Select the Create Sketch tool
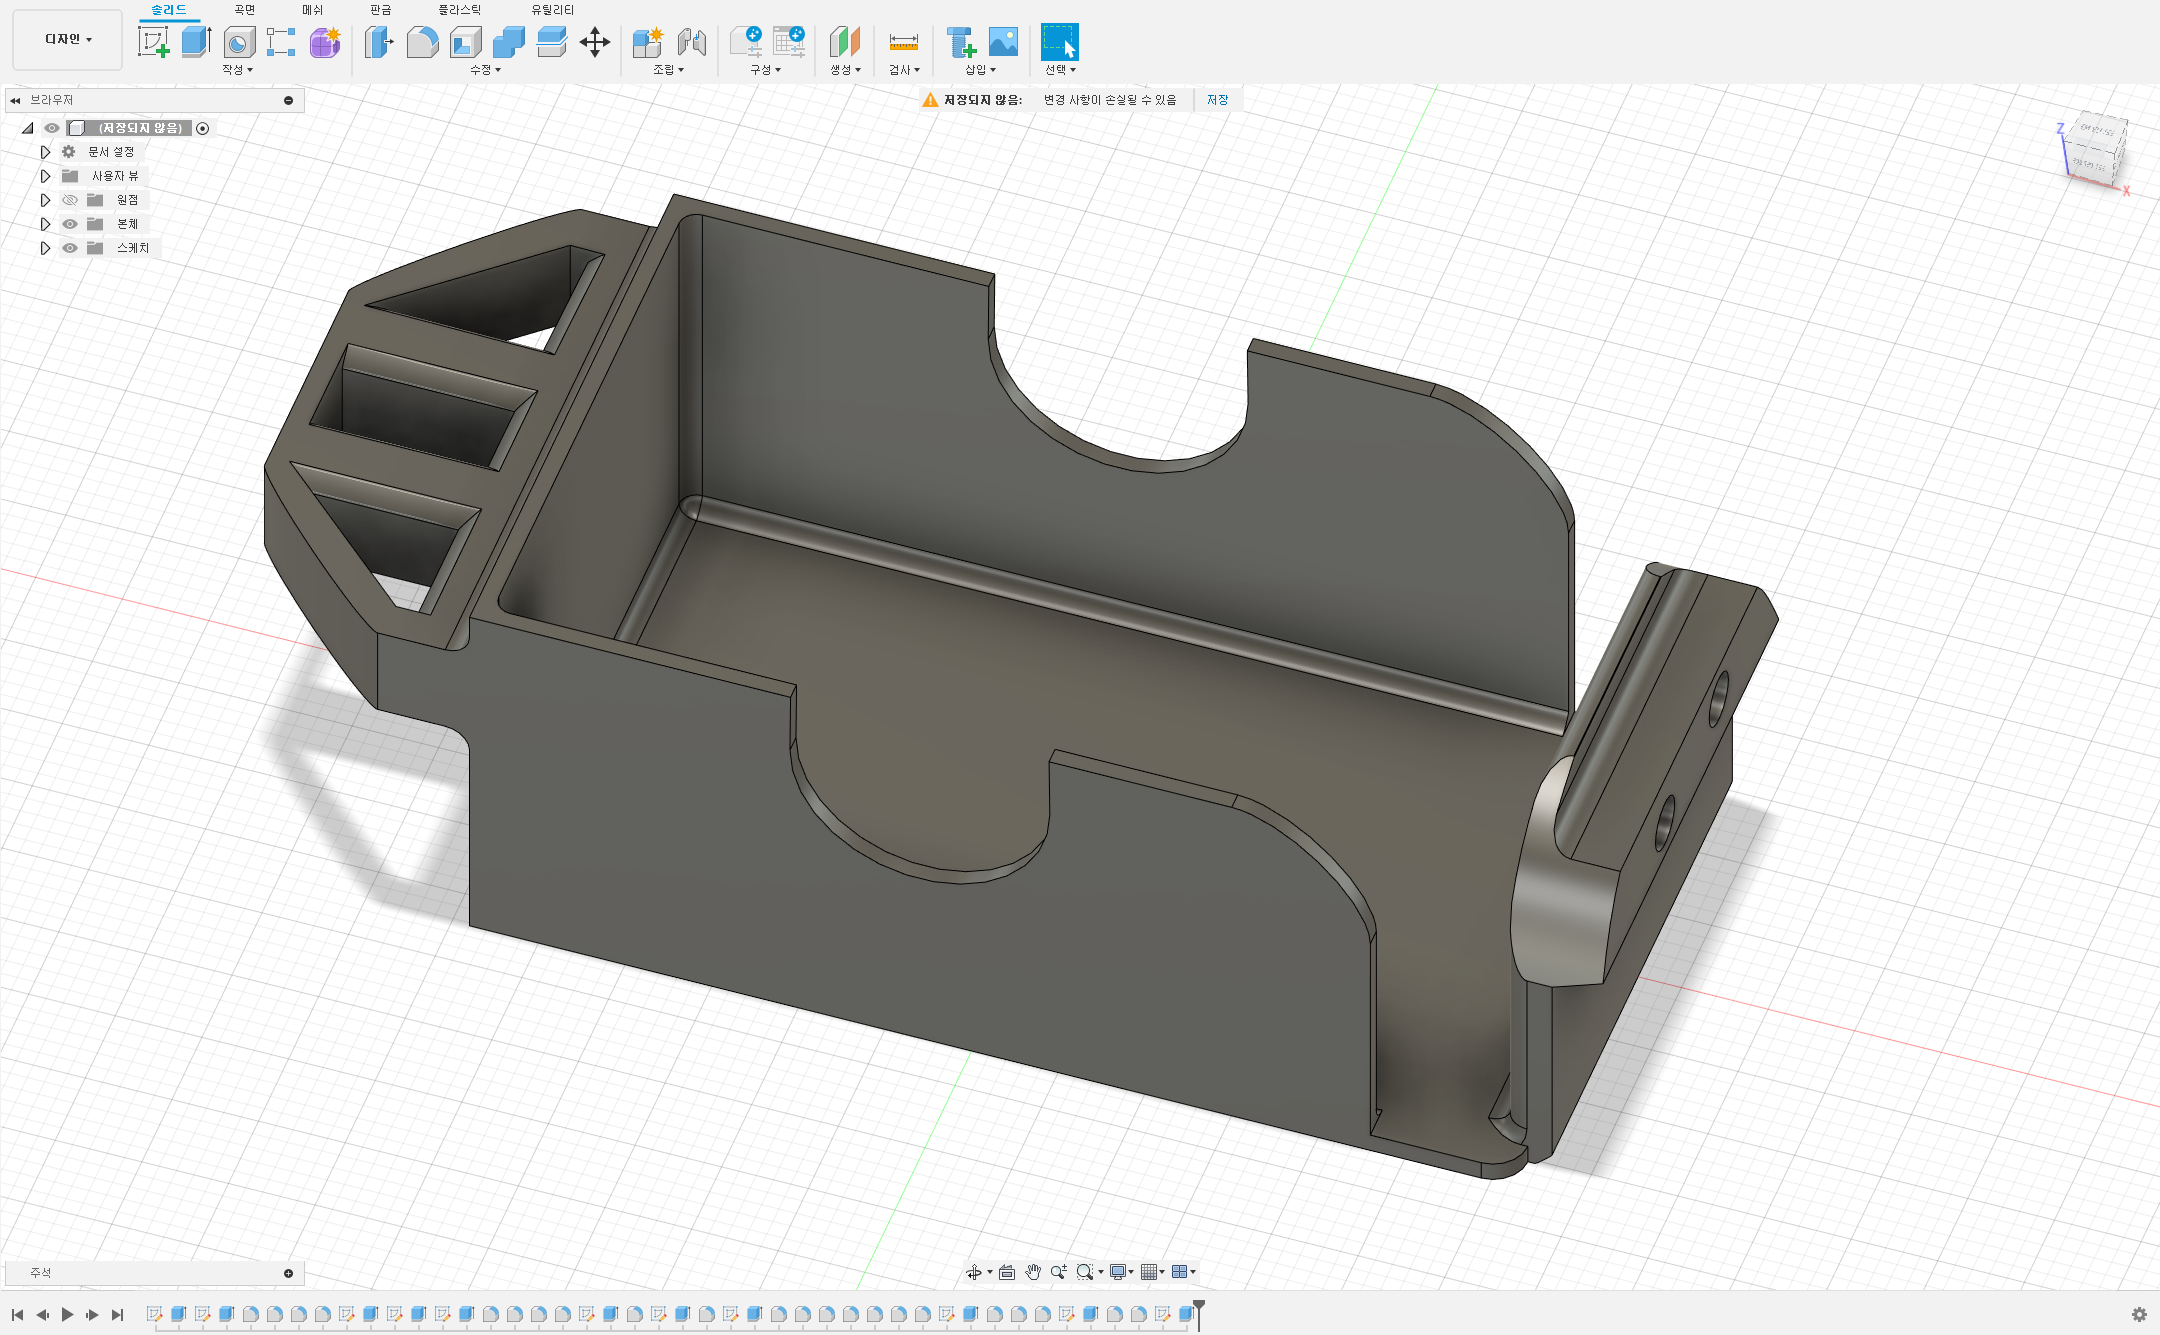Image resolution: width=2160 pixels, height=1335 pixels. click(x=153, y=42)
